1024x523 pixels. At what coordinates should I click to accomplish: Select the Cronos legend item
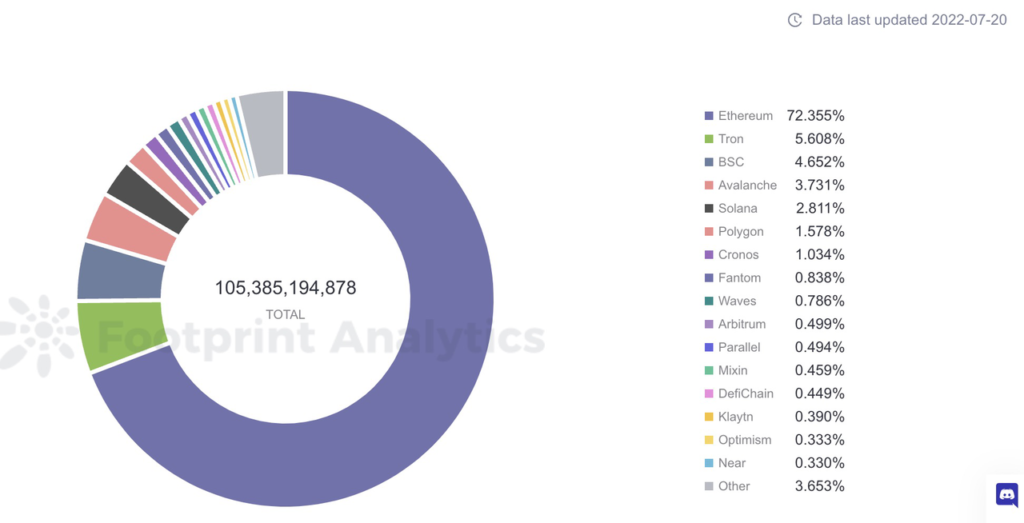click(775, 255)
